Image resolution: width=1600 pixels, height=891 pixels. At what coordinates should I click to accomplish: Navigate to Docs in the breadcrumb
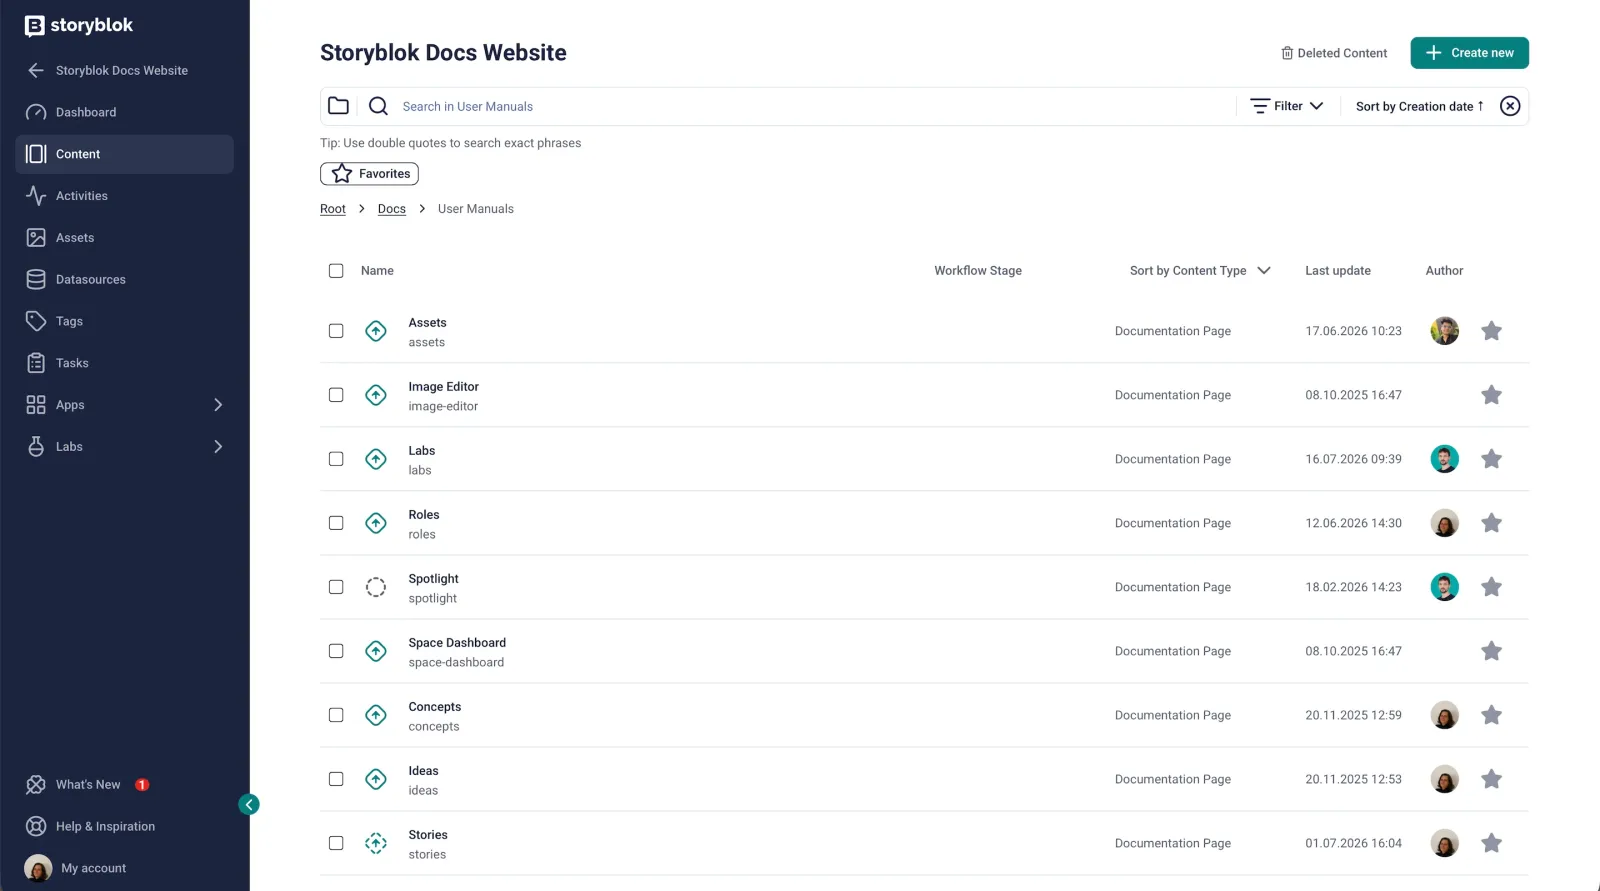pyautogui.click(x=392, y=209)
